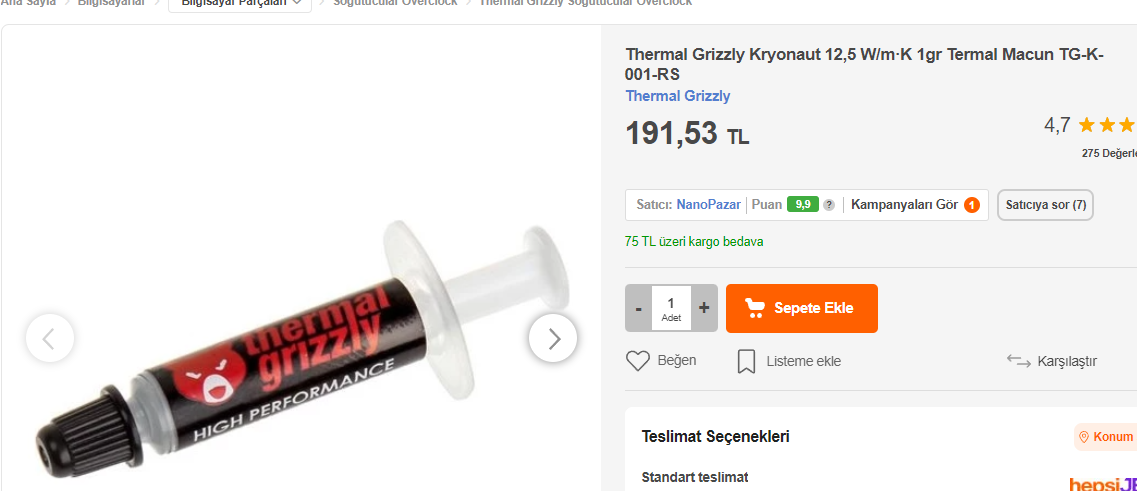Click the Satıcıya sor (7) button
The image size is (1137, 491).
tap(1045, 205)
